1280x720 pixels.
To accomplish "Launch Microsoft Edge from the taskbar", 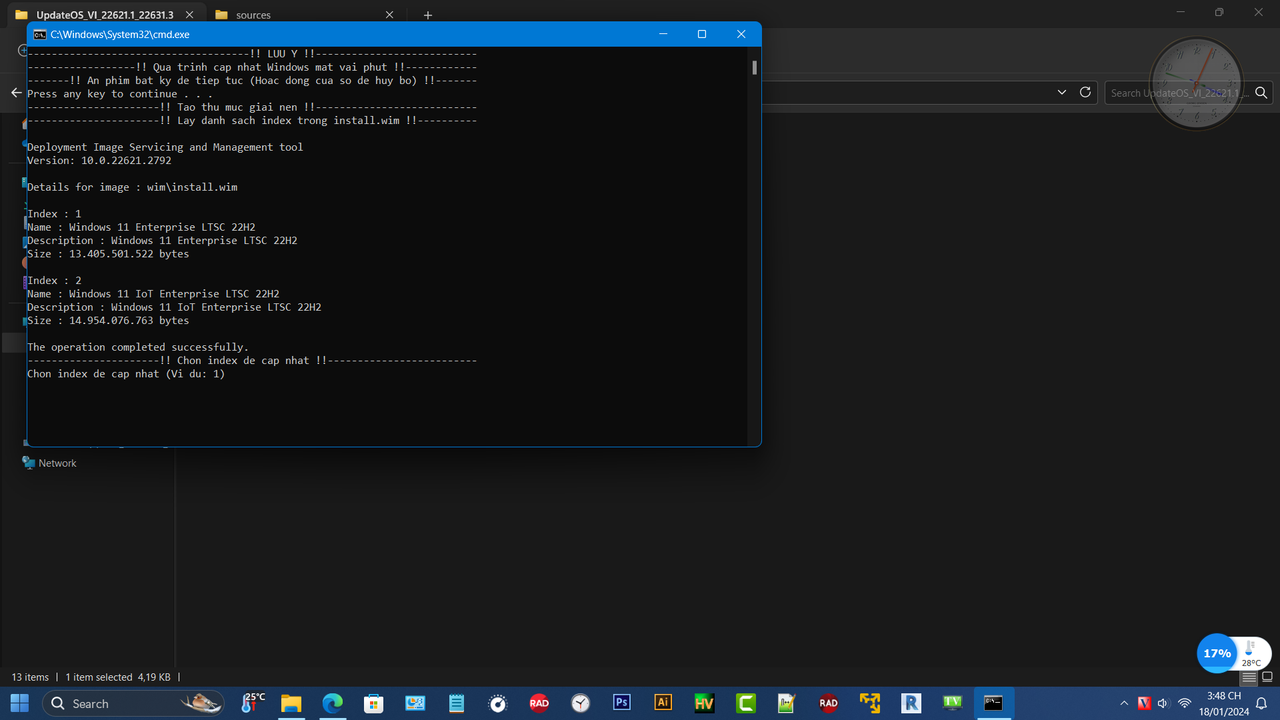I will coord(332,703).
